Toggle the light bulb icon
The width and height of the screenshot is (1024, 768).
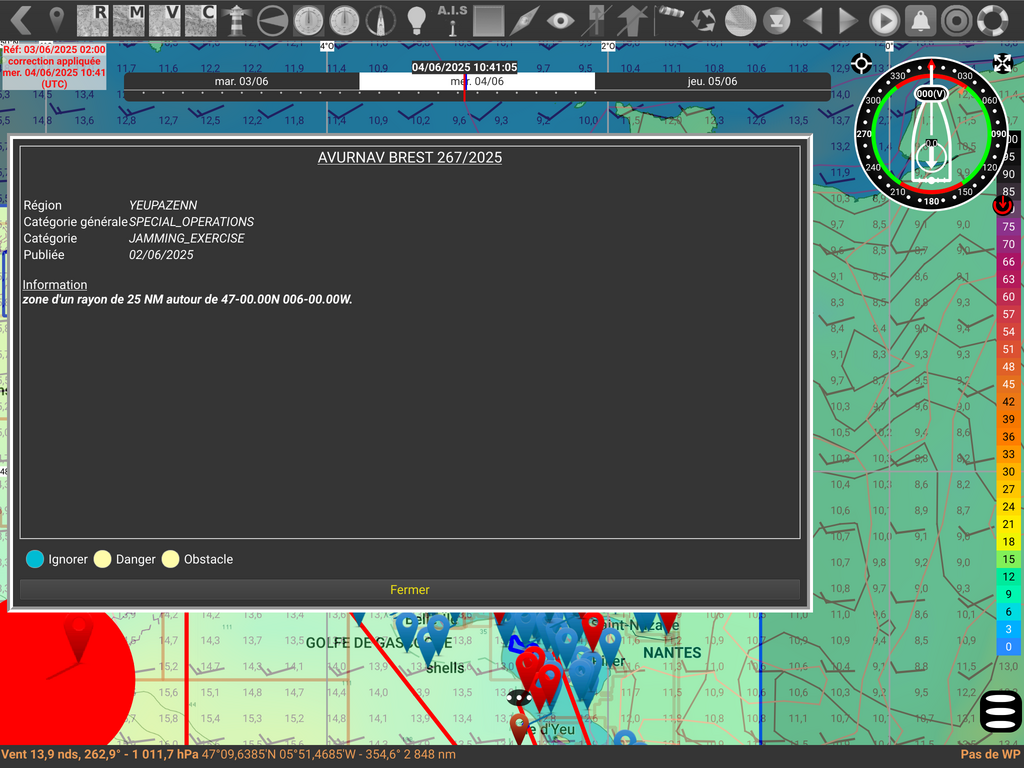click(416, 20)
